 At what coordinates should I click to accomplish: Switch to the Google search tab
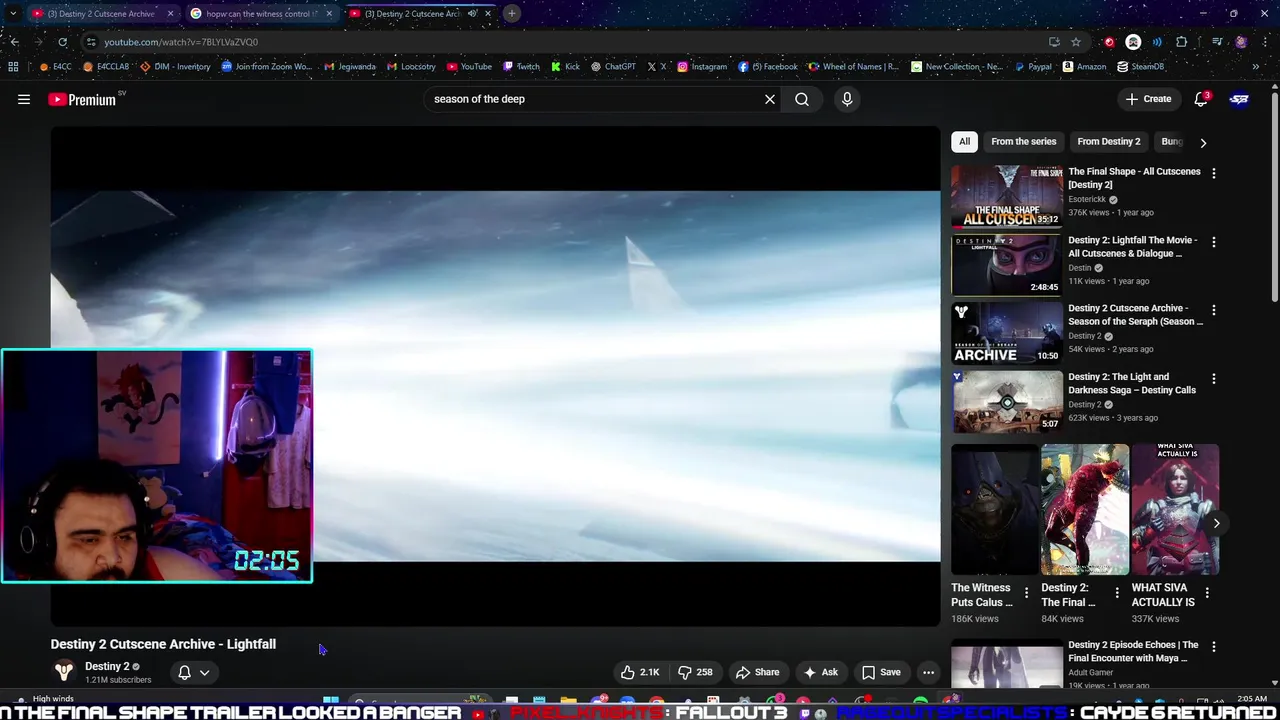(260, 14)
